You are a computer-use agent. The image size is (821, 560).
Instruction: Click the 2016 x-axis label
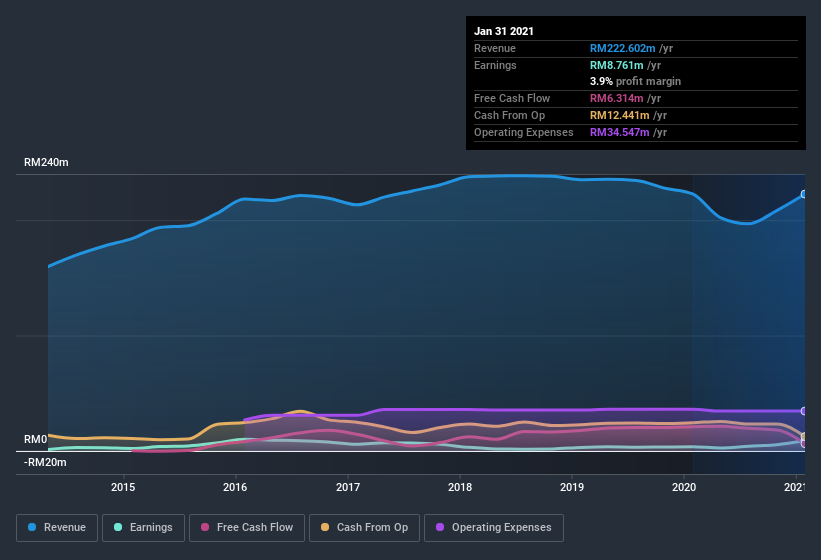[235, 487]
